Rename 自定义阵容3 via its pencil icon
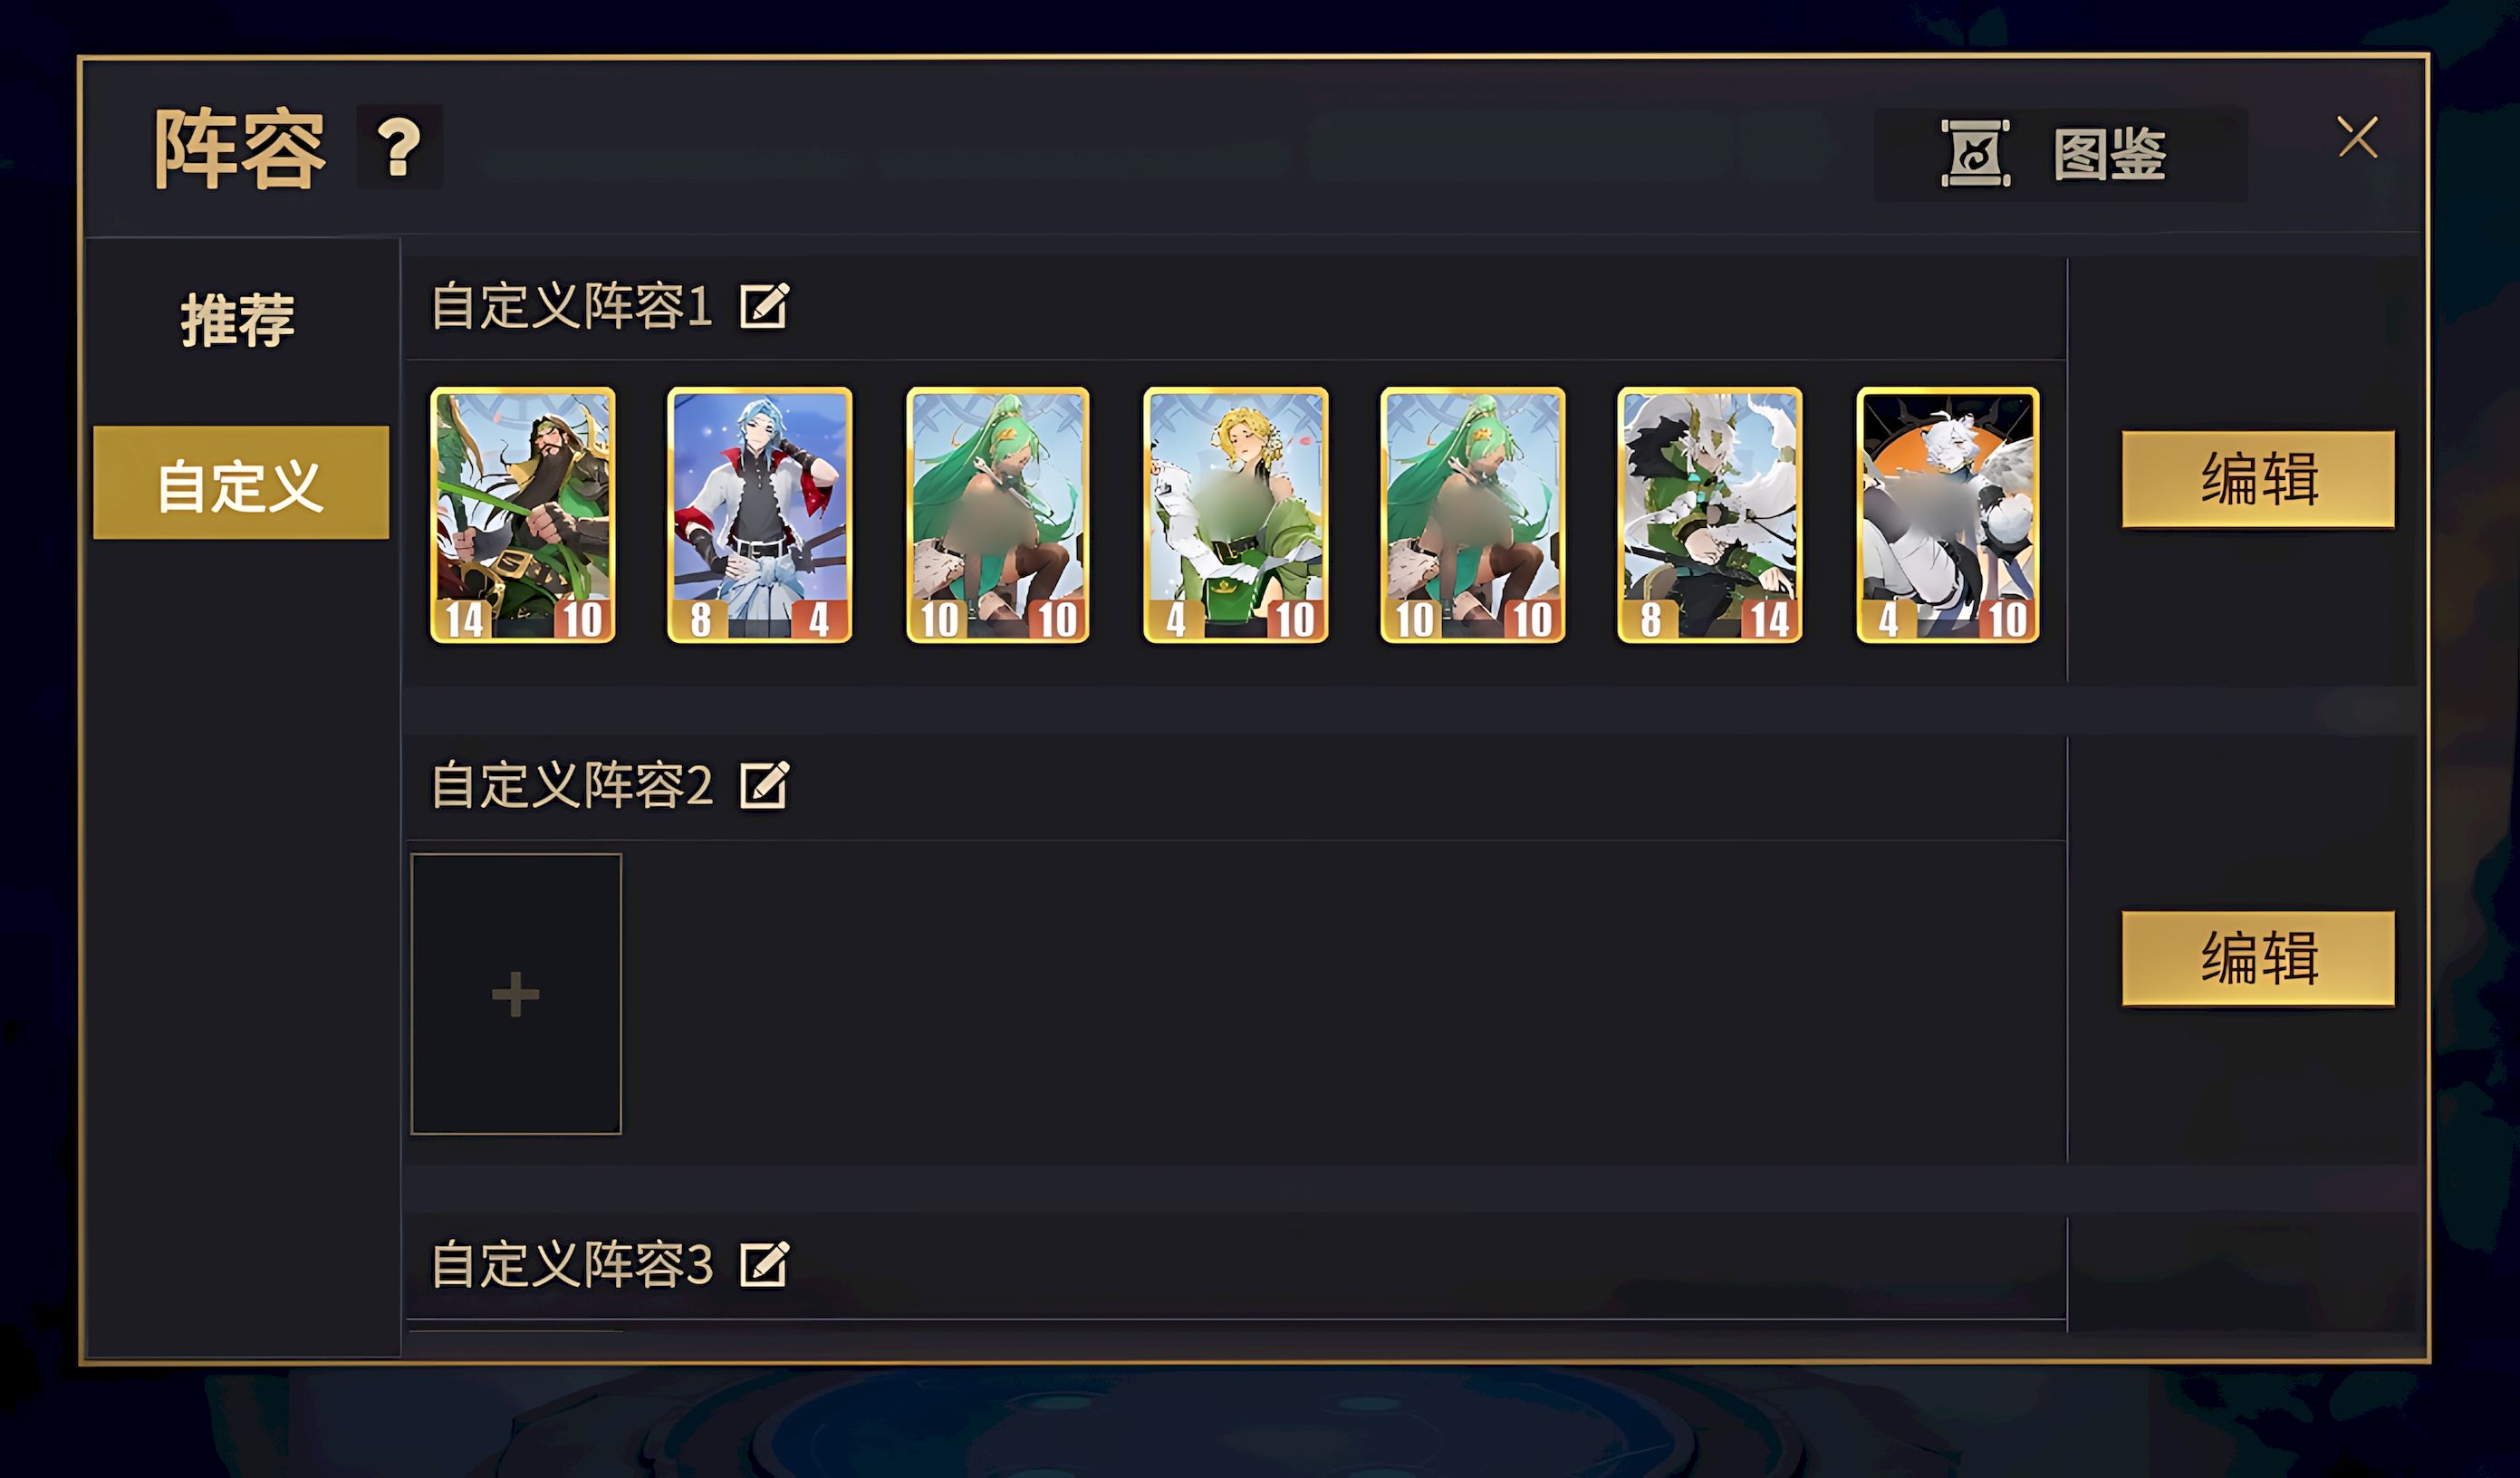 (x=764, y=1264)
